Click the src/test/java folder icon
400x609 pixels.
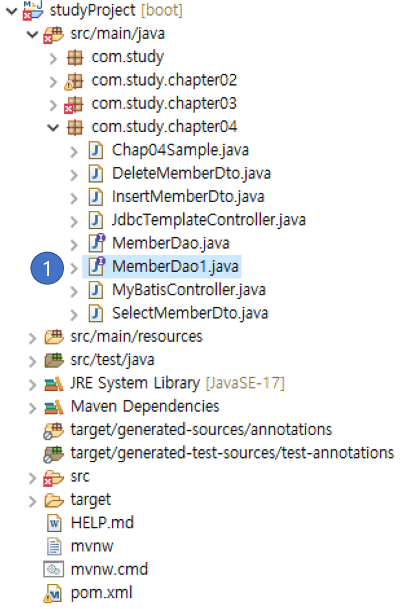pyautogui.click(x=54, y=360)
